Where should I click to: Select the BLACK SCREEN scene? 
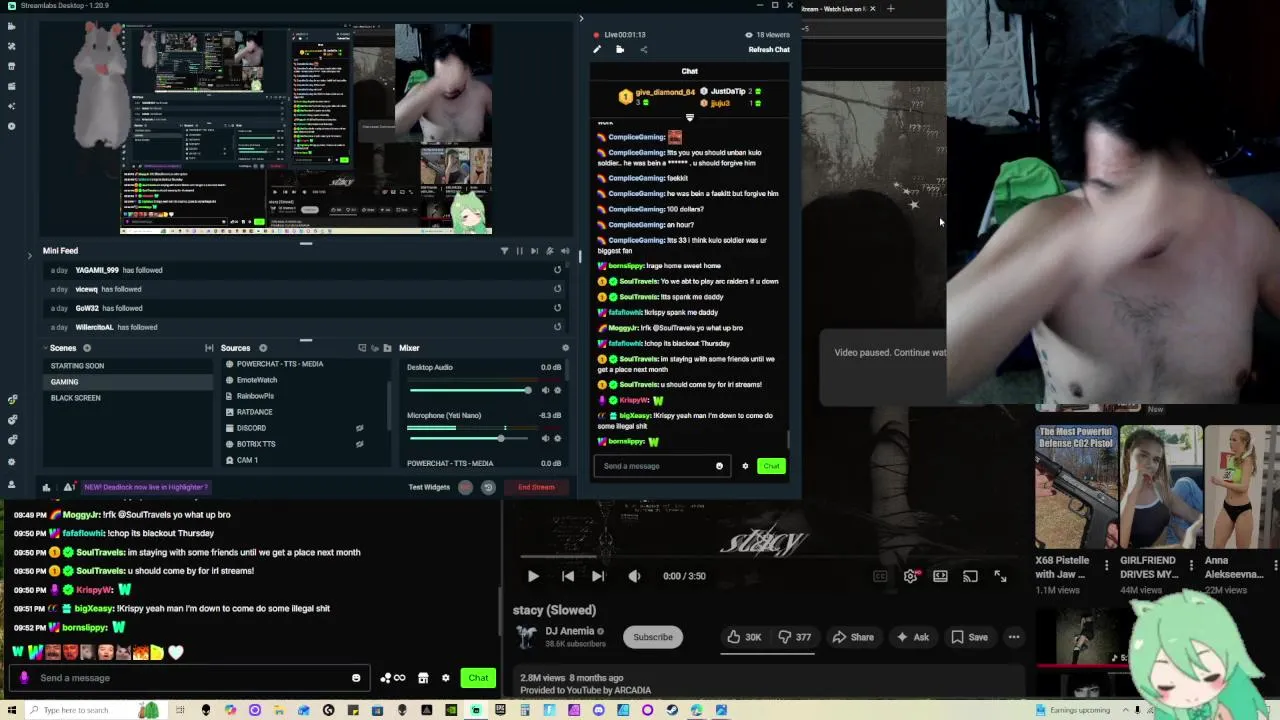click(x=129, y=398)
